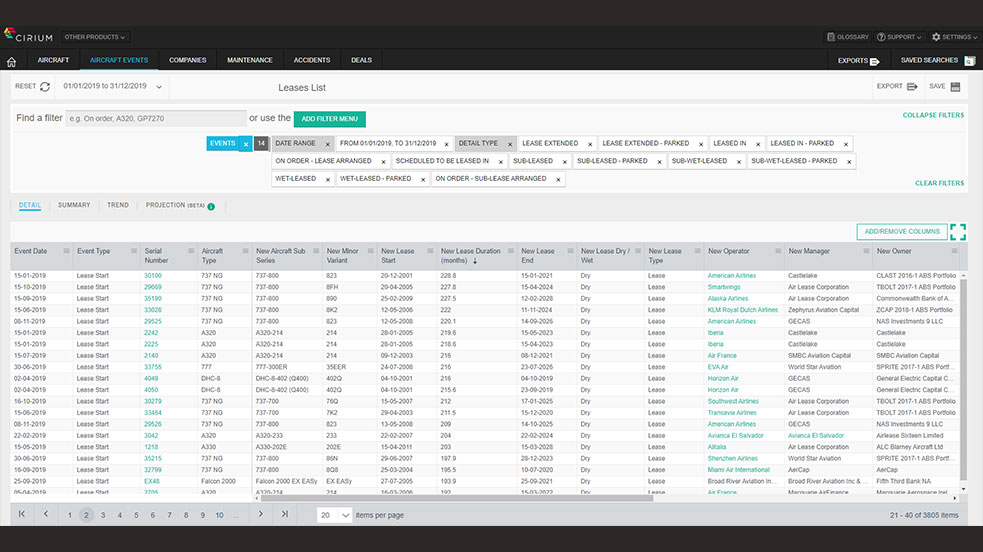
Task: Open column menu icon for Event Date
Action: [67, 251]
